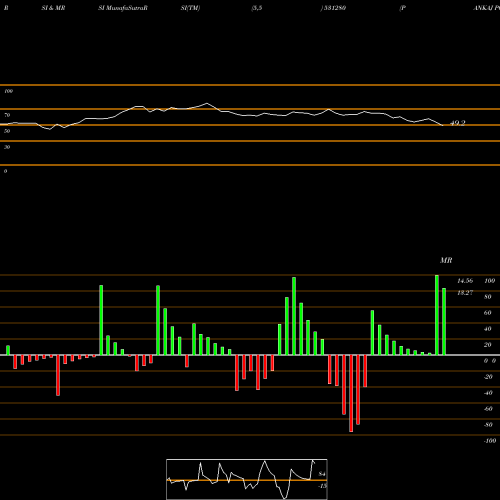The image size is (500, 500).
Task: Click the MR axis label -80
Action: pos(488,425)
